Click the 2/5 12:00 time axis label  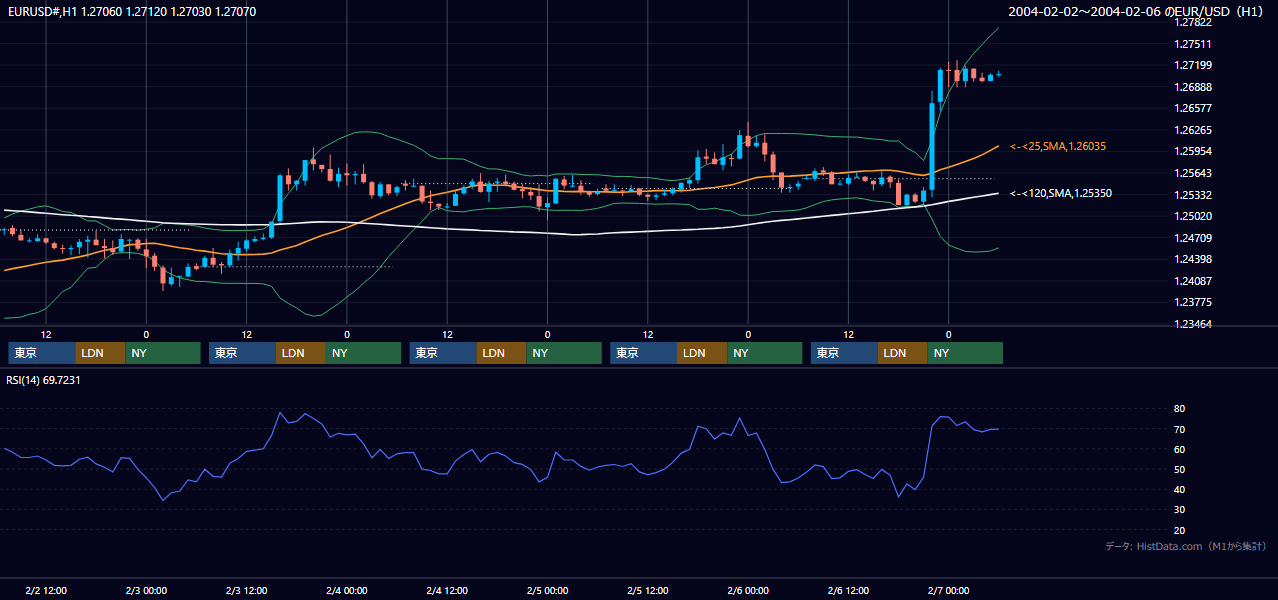click(648, 590)
